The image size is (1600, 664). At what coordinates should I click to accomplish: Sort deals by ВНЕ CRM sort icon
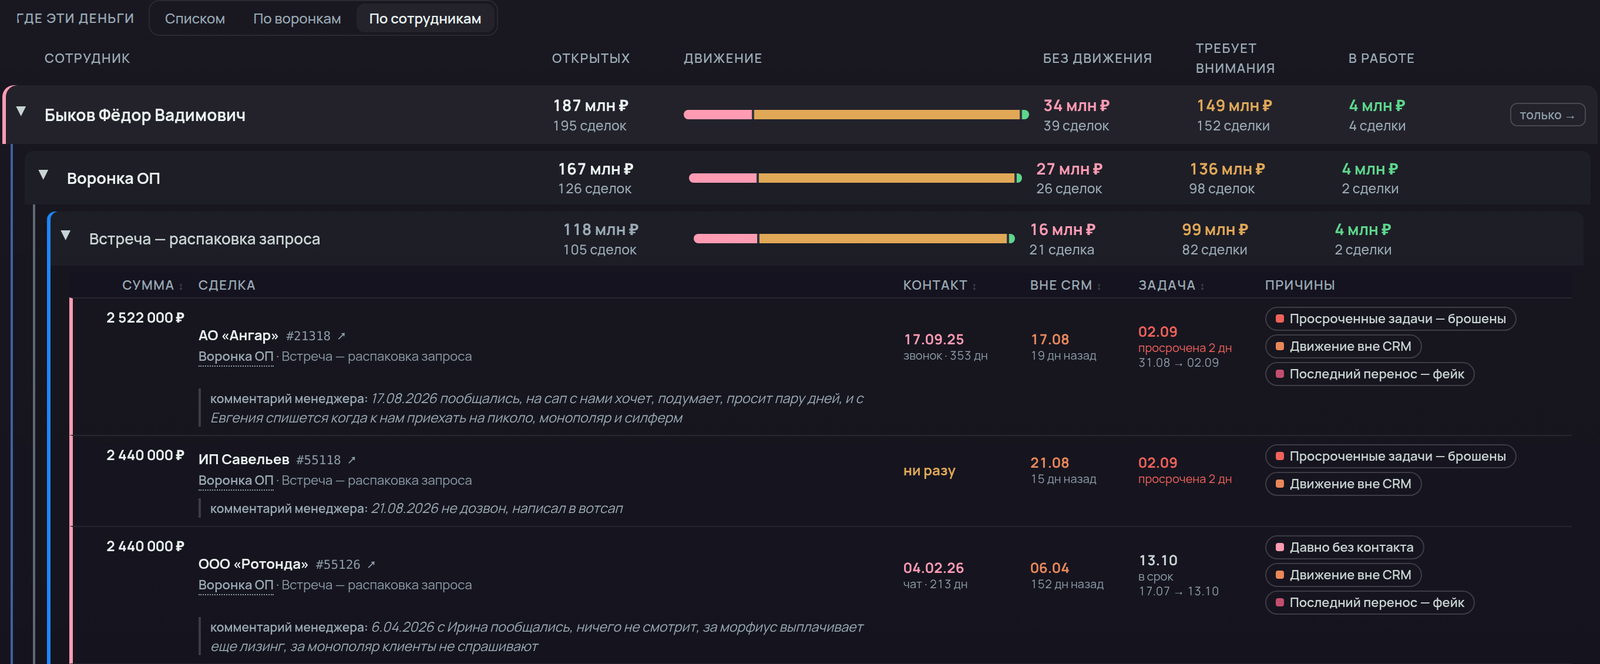(x=1099, y=286)
